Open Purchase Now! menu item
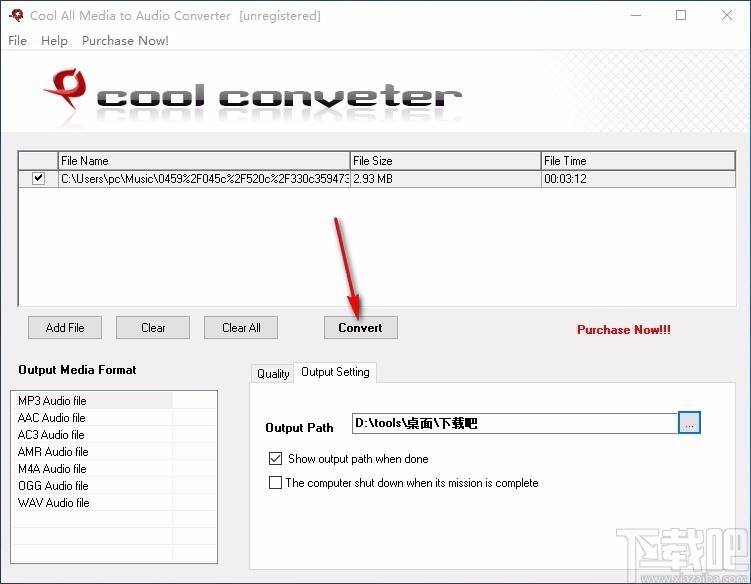This screenshot has width=751, height=584. click(125, 41)
